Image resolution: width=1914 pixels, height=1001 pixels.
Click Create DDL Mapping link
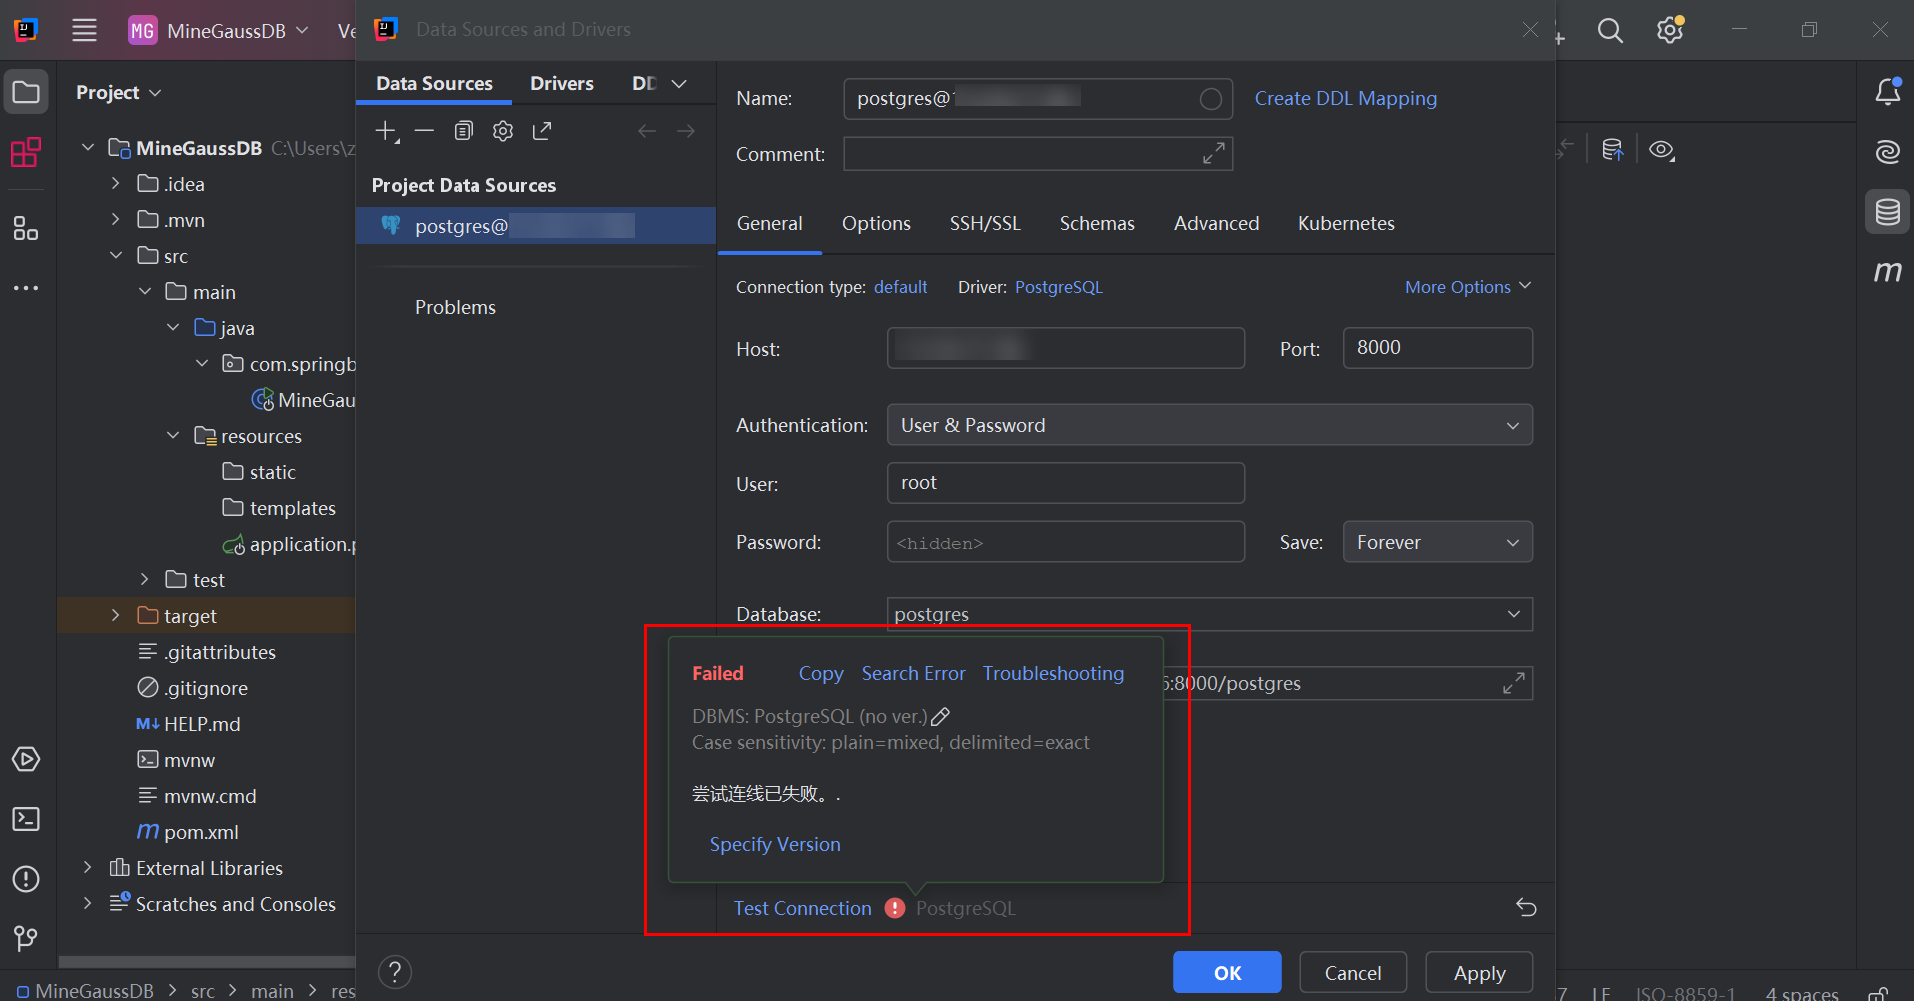pos(1345,98)
